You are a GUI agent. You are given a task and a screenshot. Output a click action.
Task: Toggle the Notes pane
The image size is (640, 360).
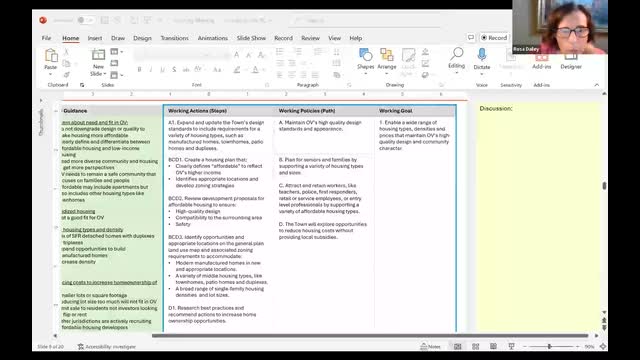click(431, 347)
